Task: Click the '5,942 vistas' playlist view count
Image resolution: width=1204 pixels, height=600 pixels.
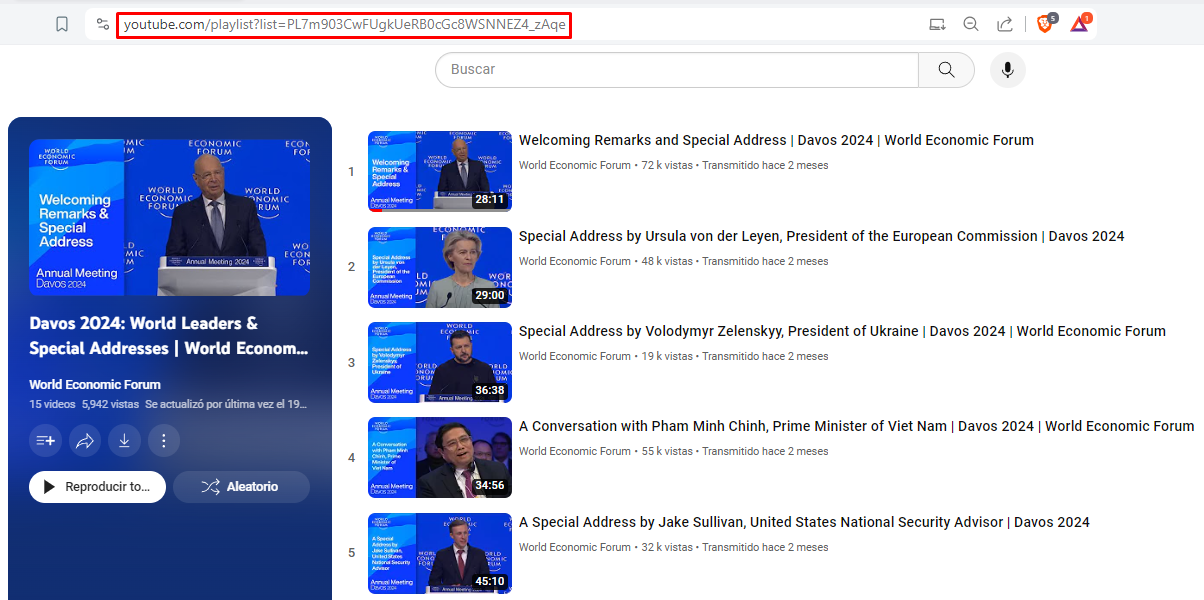Action: pyautogui.click(x=110, y=405)
